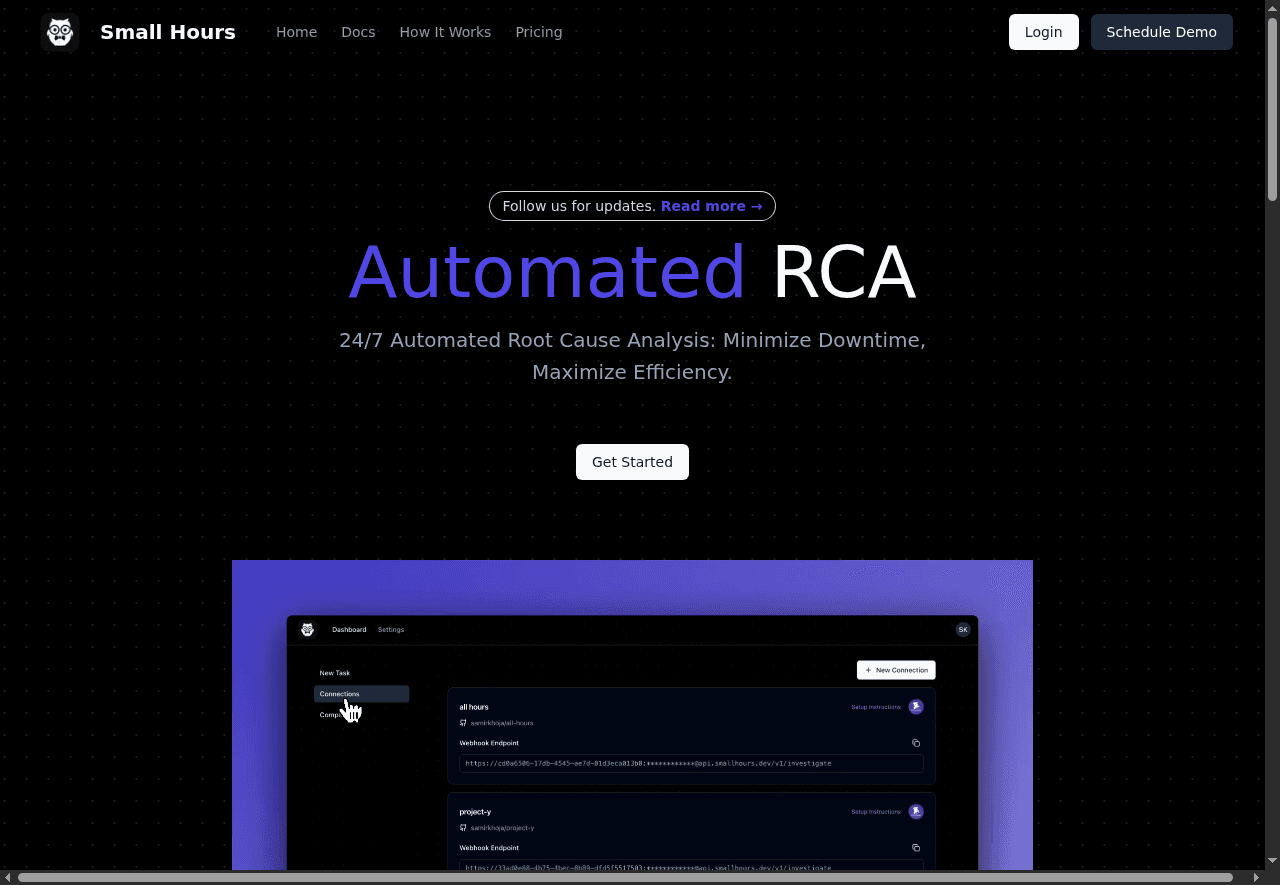Click the SK avatar in the dashboard preview
The width and height of the screenshot is (1280, 885).
coord(962,629)
